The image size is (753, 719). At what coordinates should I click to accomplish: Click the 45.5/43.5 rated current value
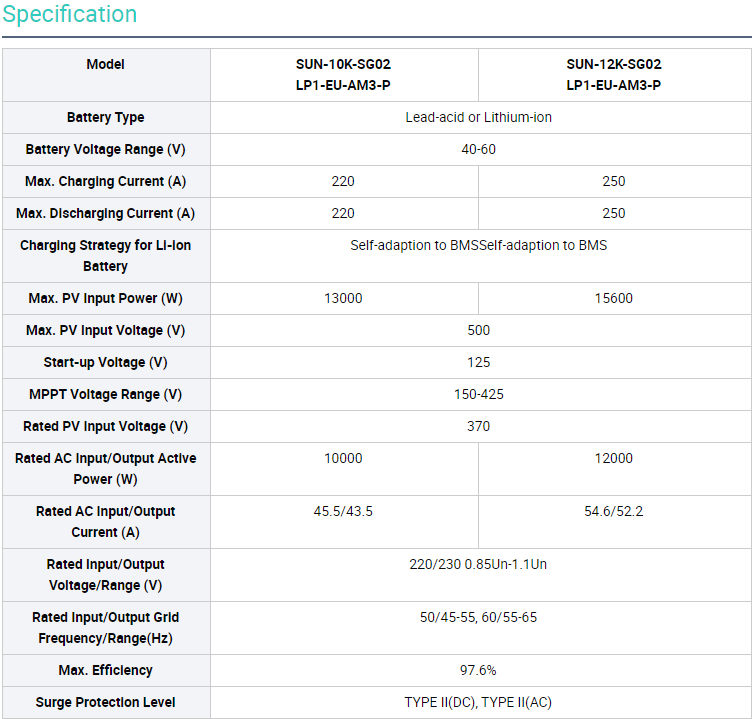click(x=343, y=512)
